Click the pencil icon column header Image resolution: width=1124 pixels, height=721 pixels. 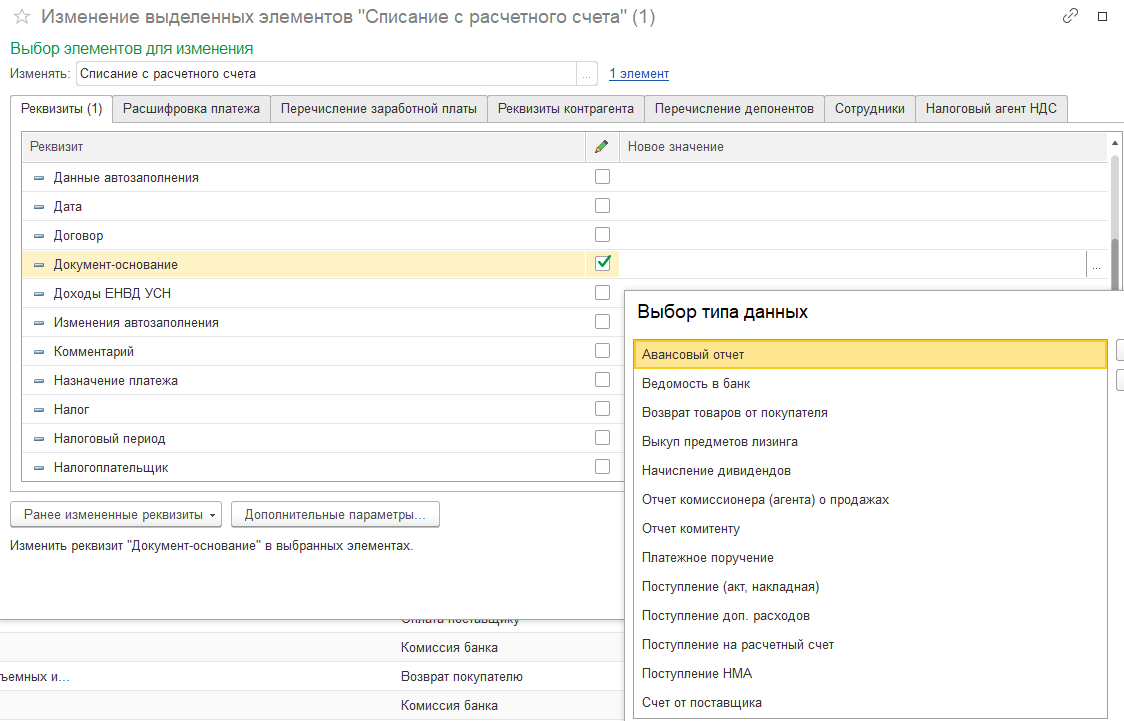(x=601, y=147)
